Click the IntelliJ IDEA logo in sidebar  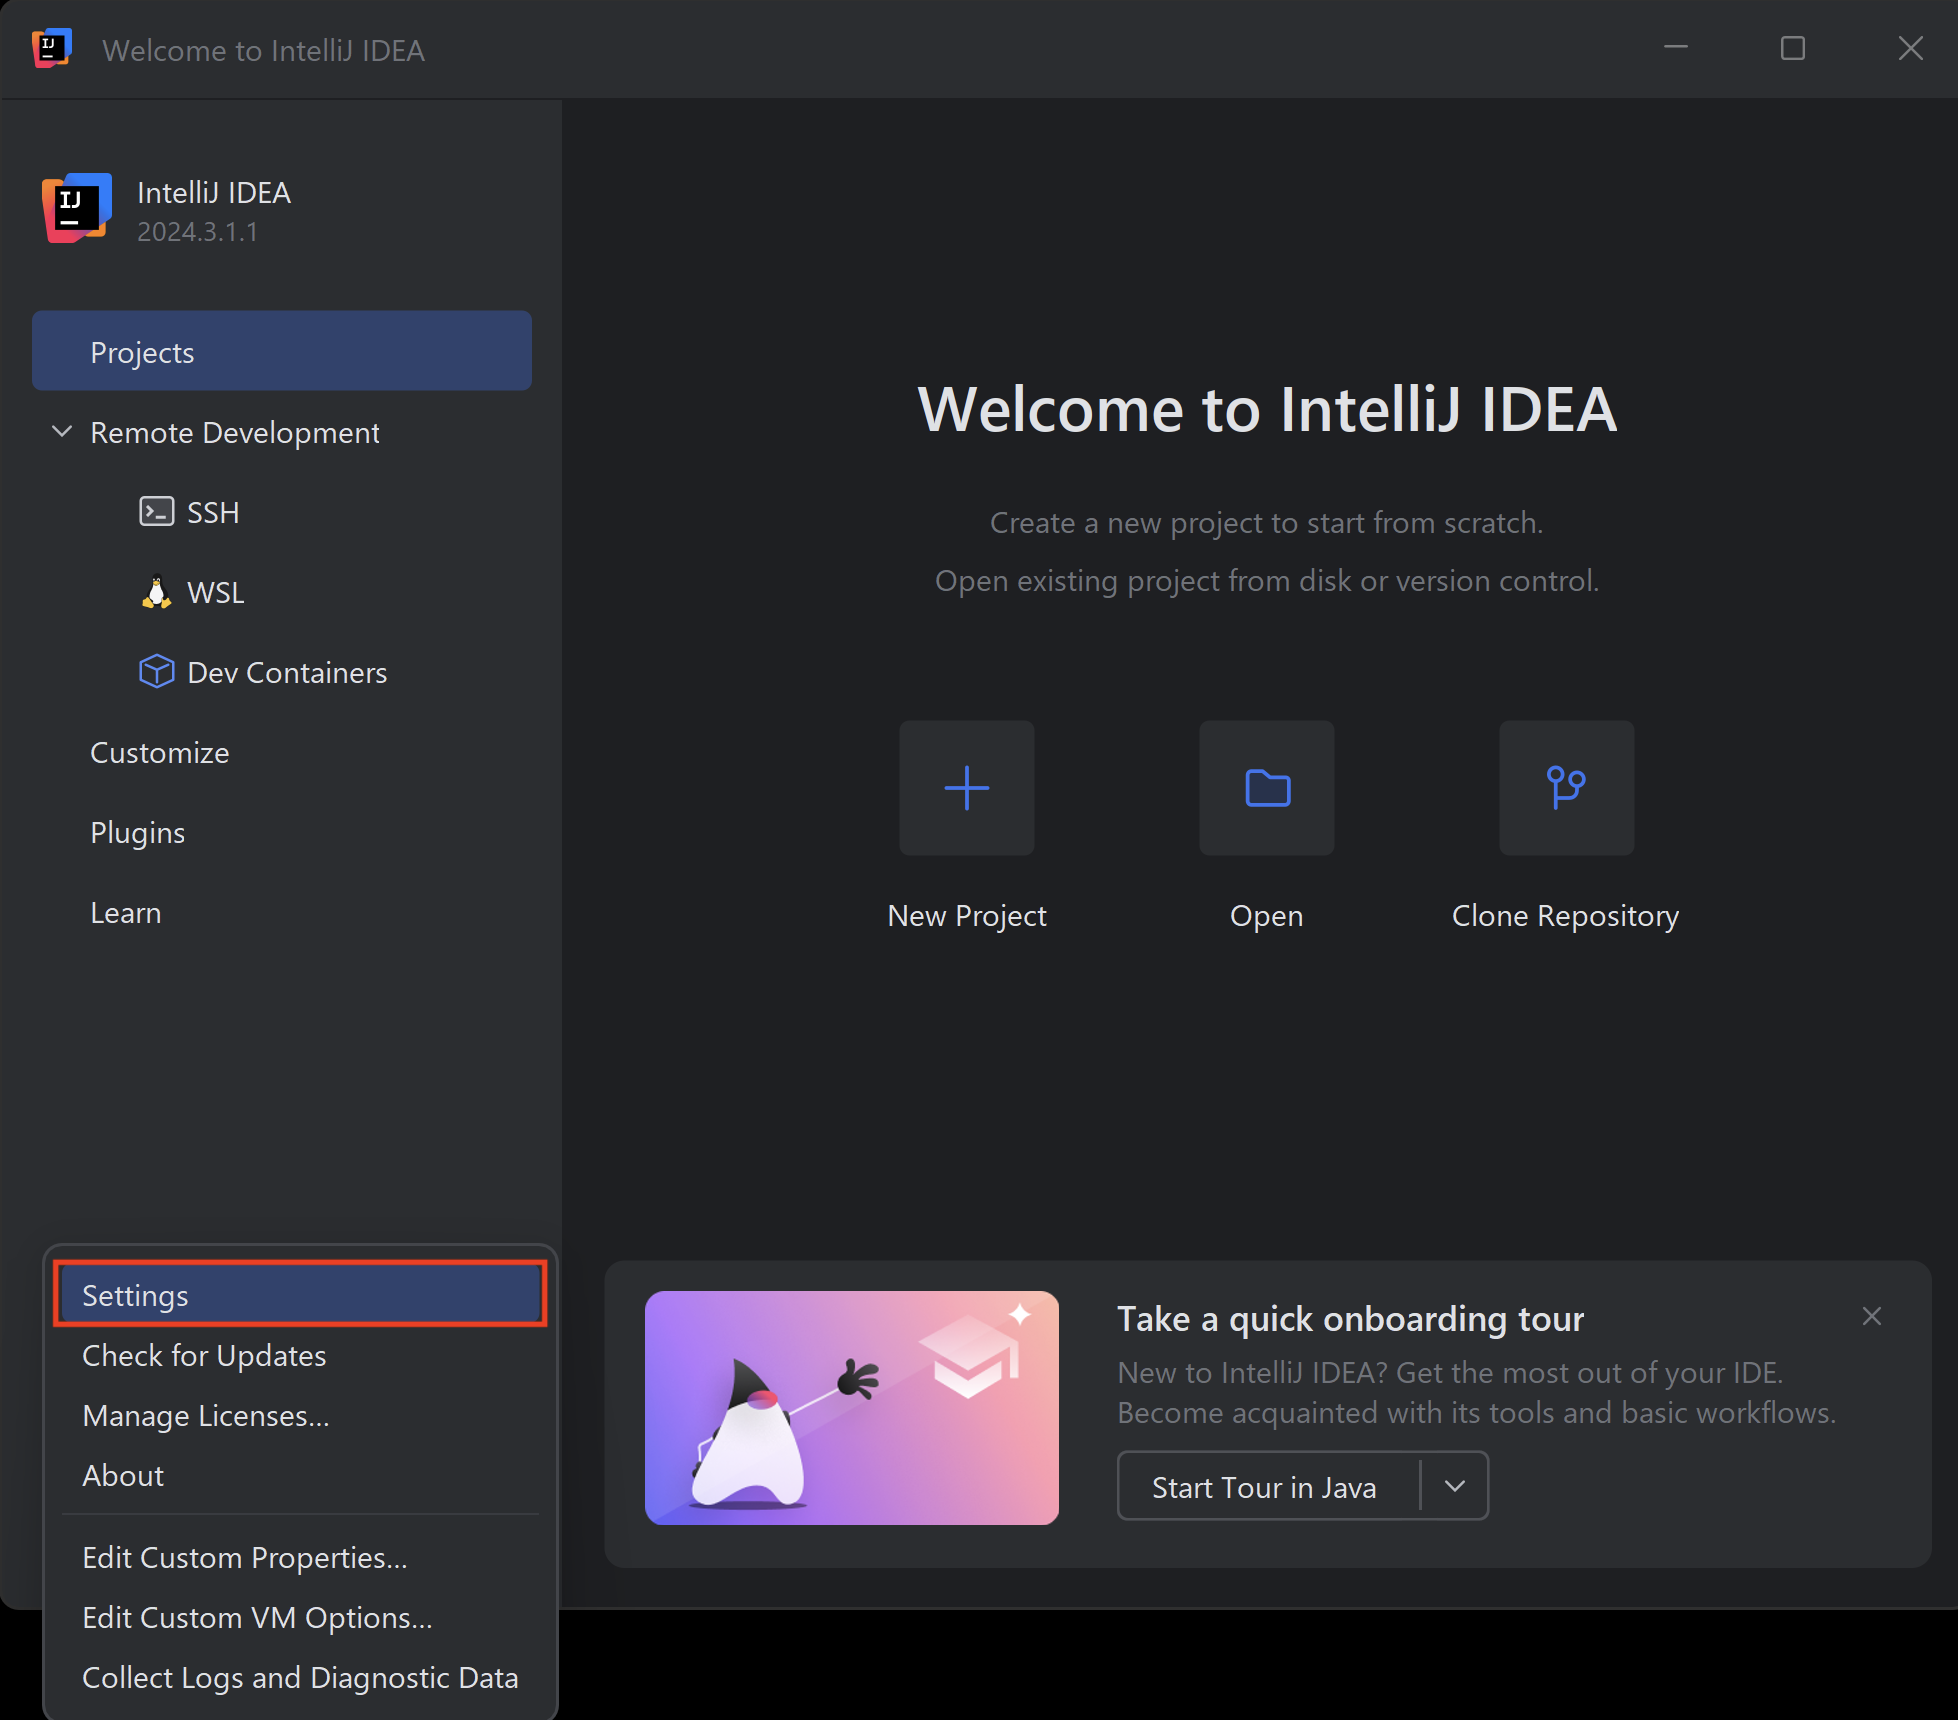(76, 209)
